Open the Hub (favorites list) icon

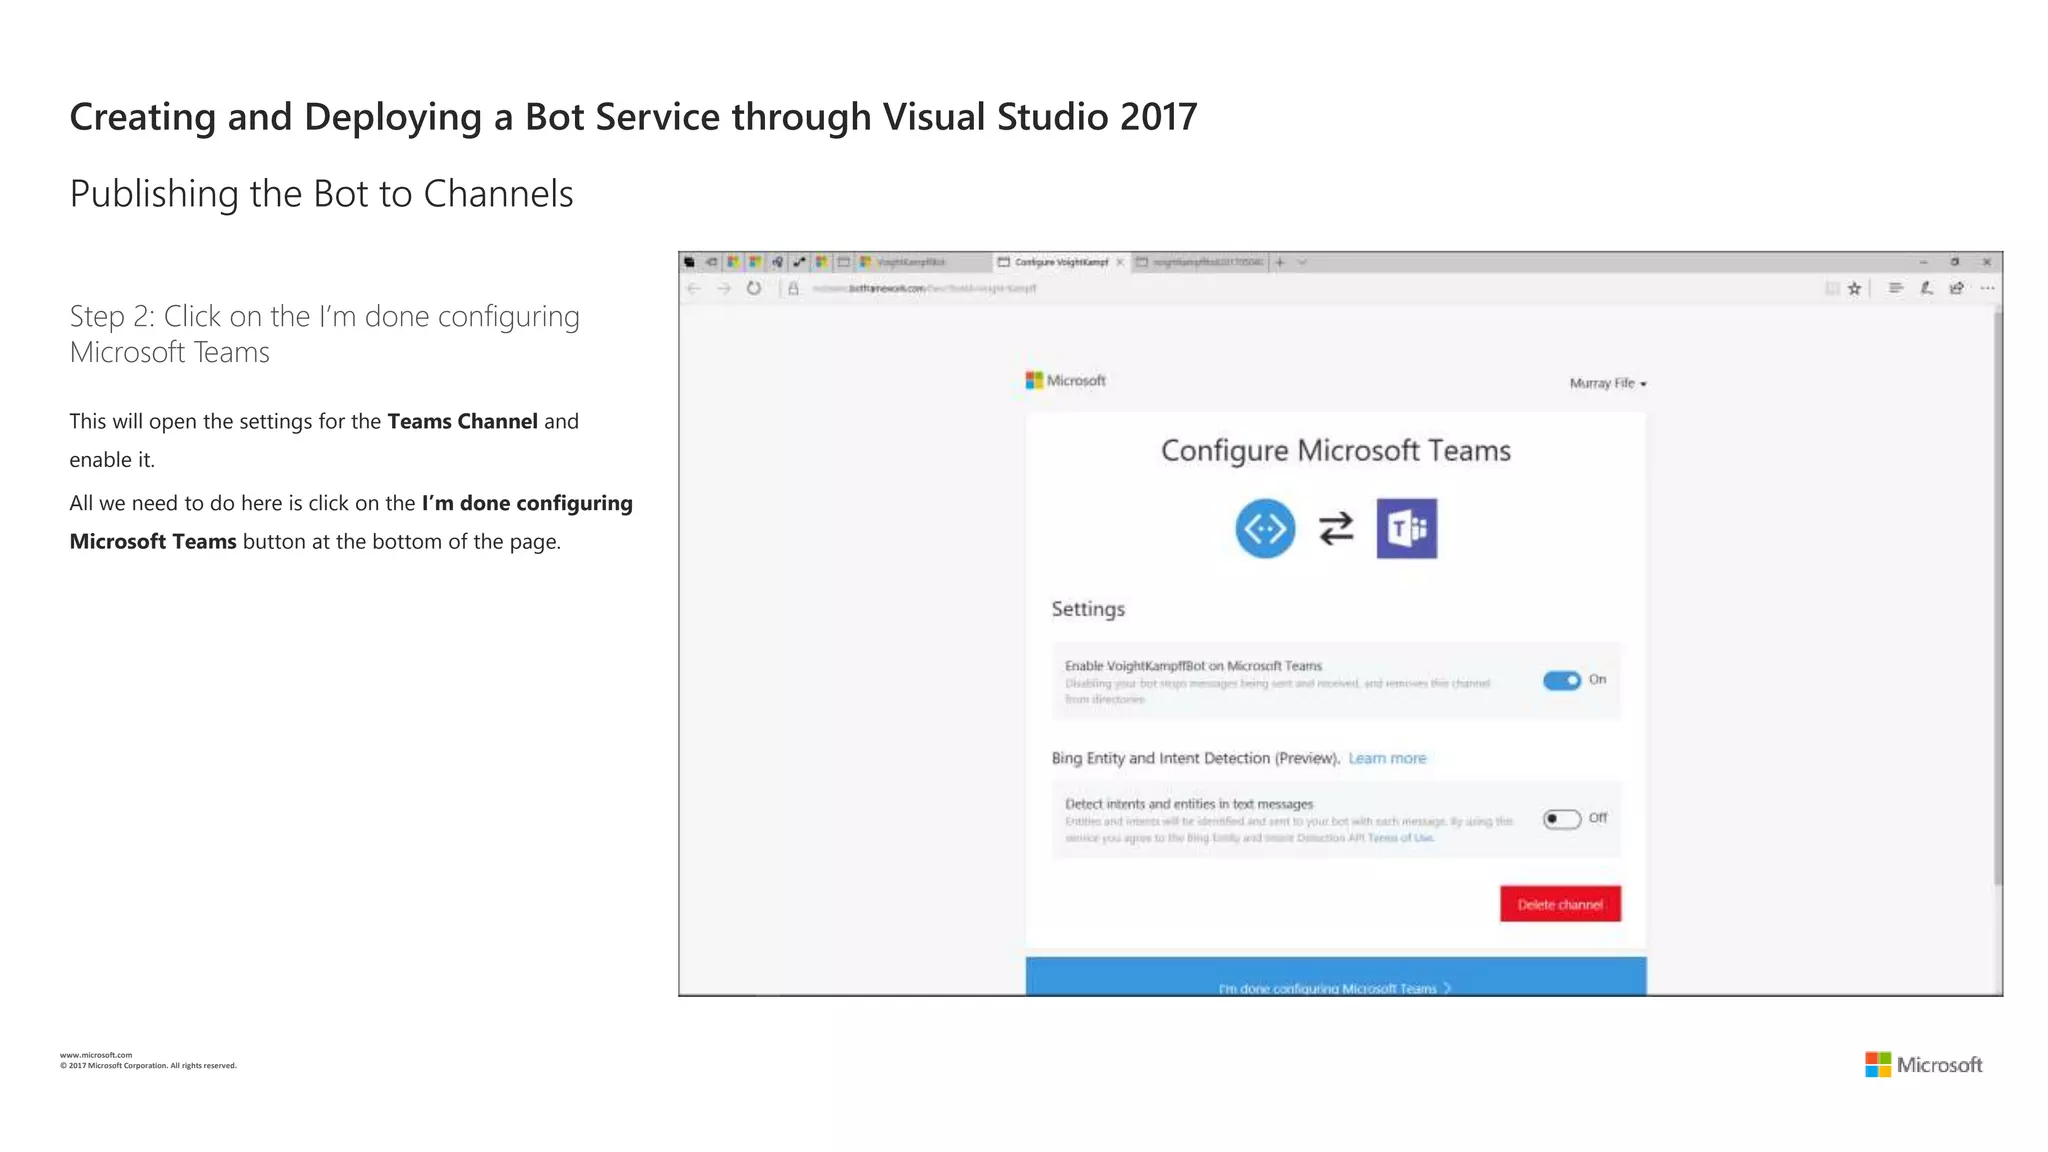click(x=1895, y=288)
